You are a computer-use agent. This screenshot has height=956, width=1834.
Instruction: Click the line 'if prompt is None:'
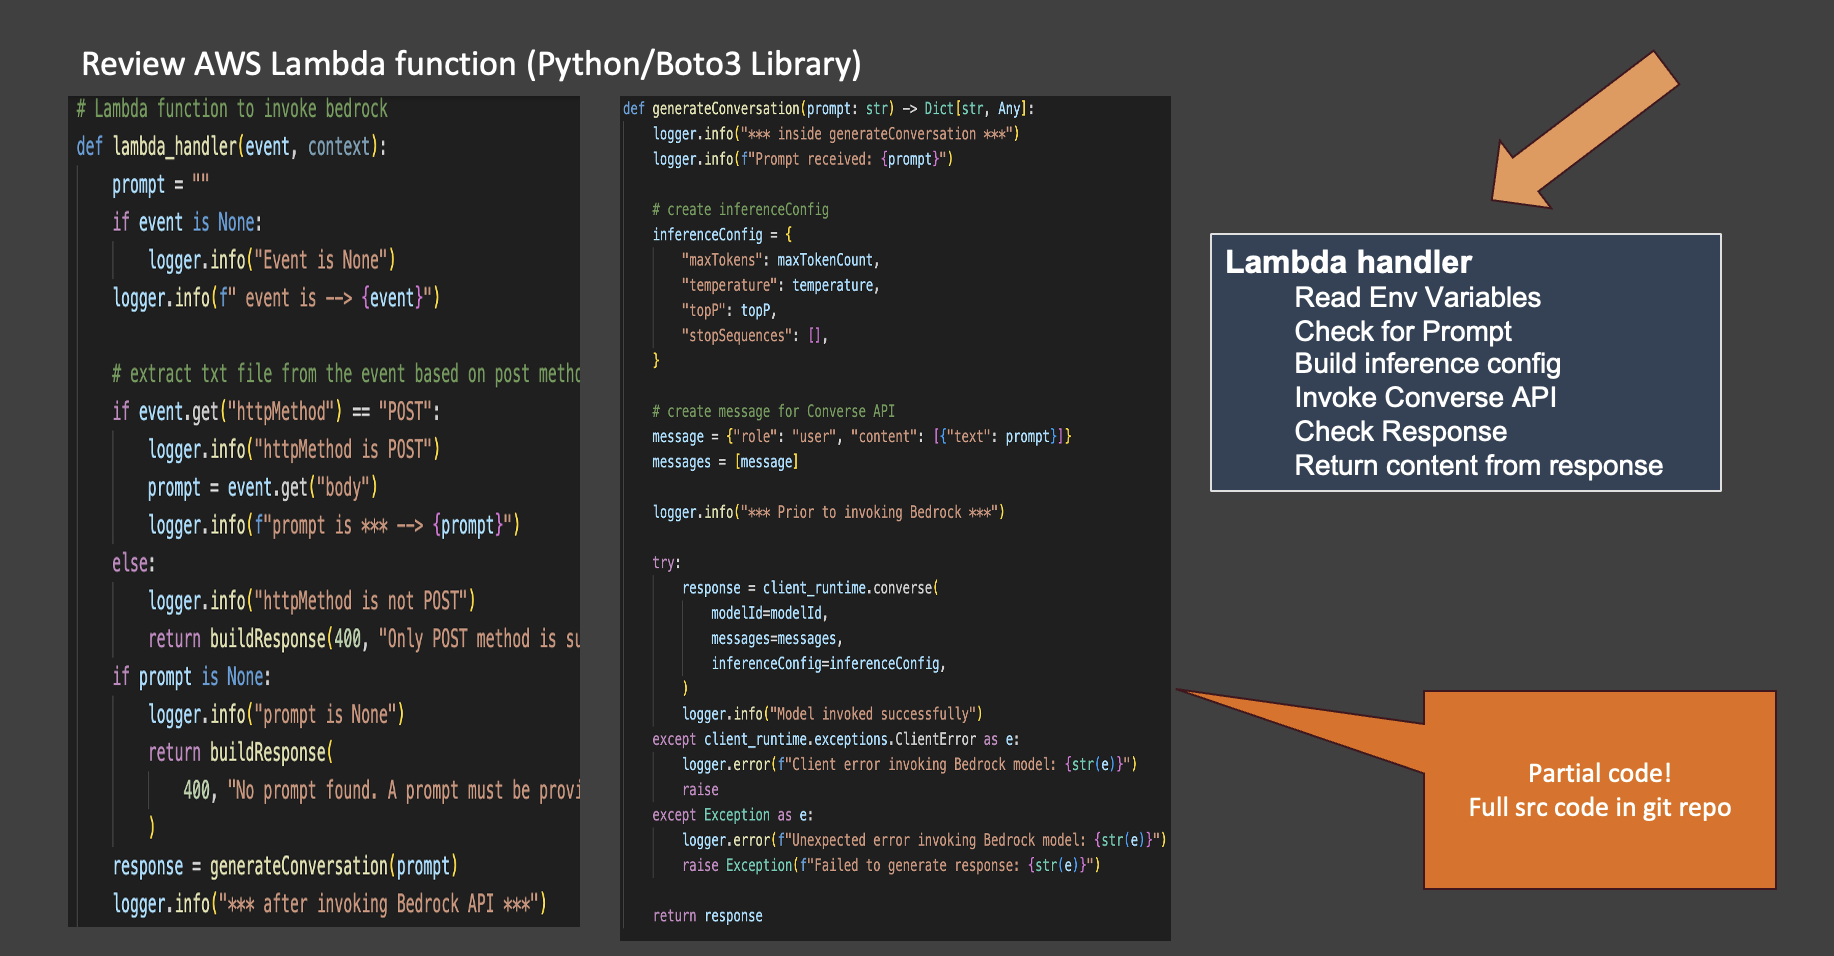191,677
